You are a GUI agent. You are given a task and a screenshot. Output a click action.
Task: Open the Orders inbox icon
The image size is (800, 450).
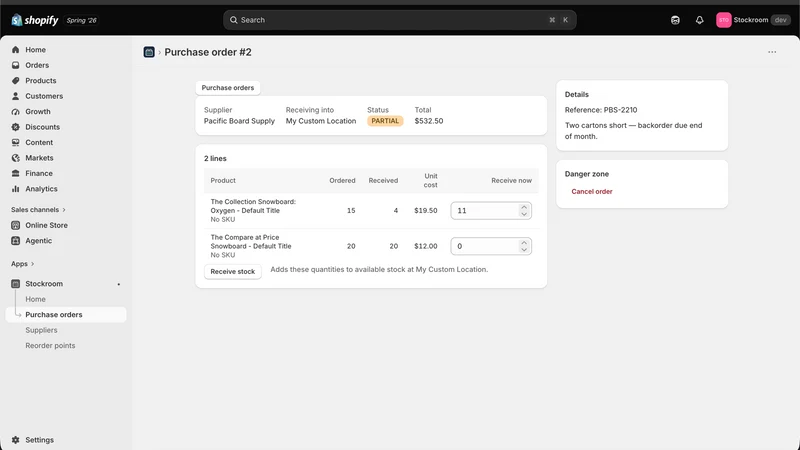[x=15, y=65]
